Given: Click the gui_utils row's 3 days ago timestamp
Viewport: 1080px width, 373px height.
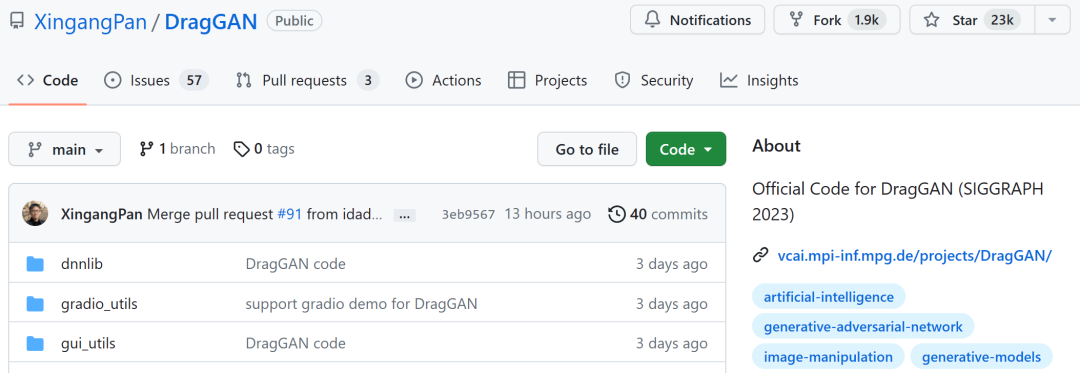Looking at the screenshot, I should tap(672, 343).
